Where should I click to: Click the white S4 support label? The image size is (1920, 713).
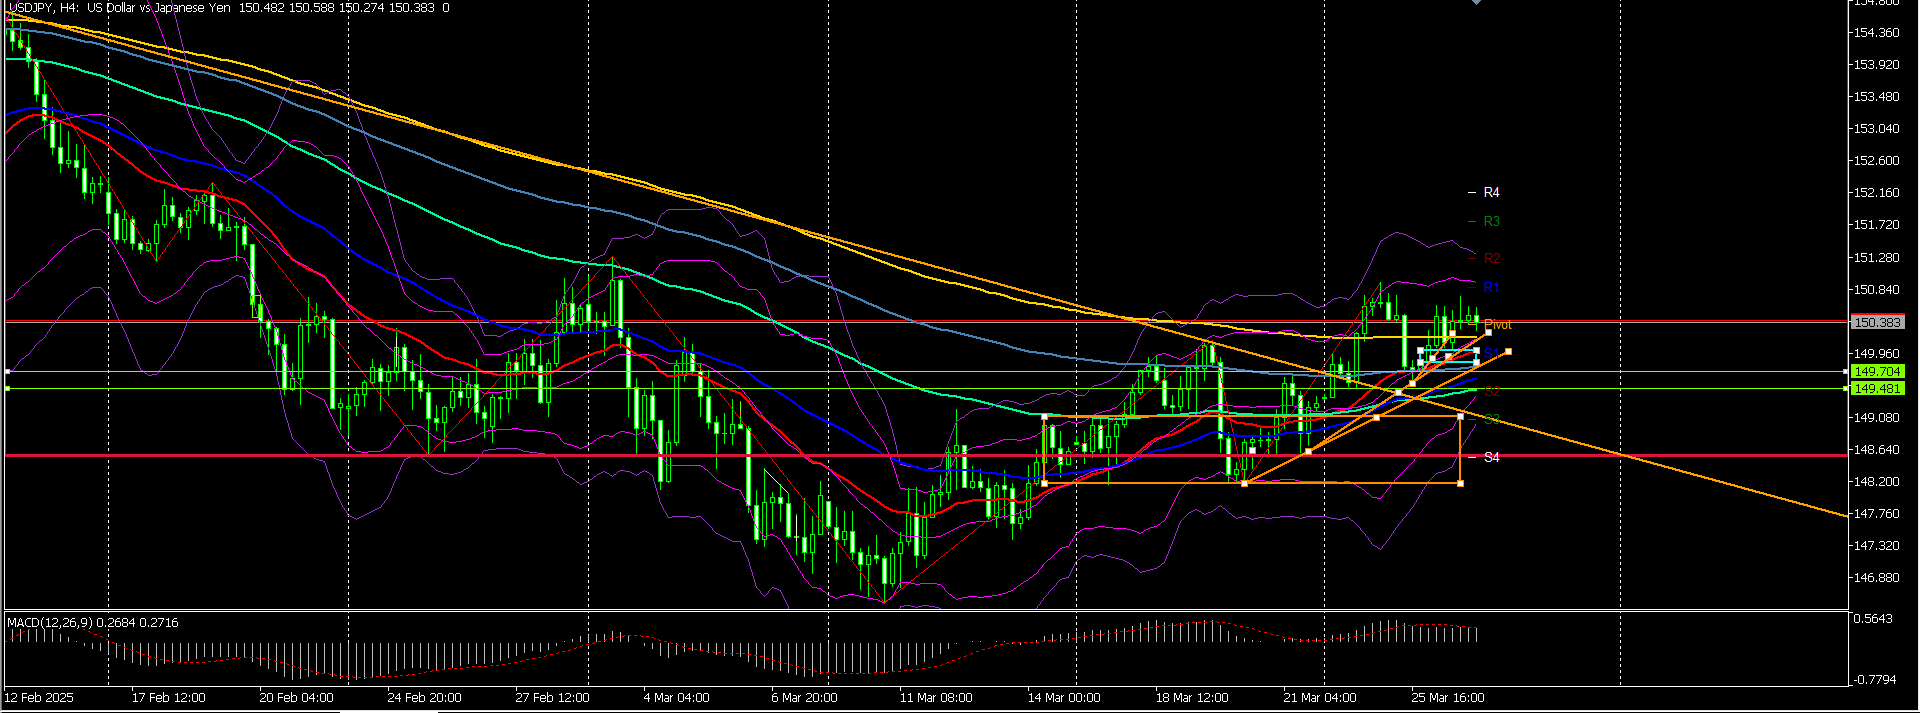[x=1491, y=457]
